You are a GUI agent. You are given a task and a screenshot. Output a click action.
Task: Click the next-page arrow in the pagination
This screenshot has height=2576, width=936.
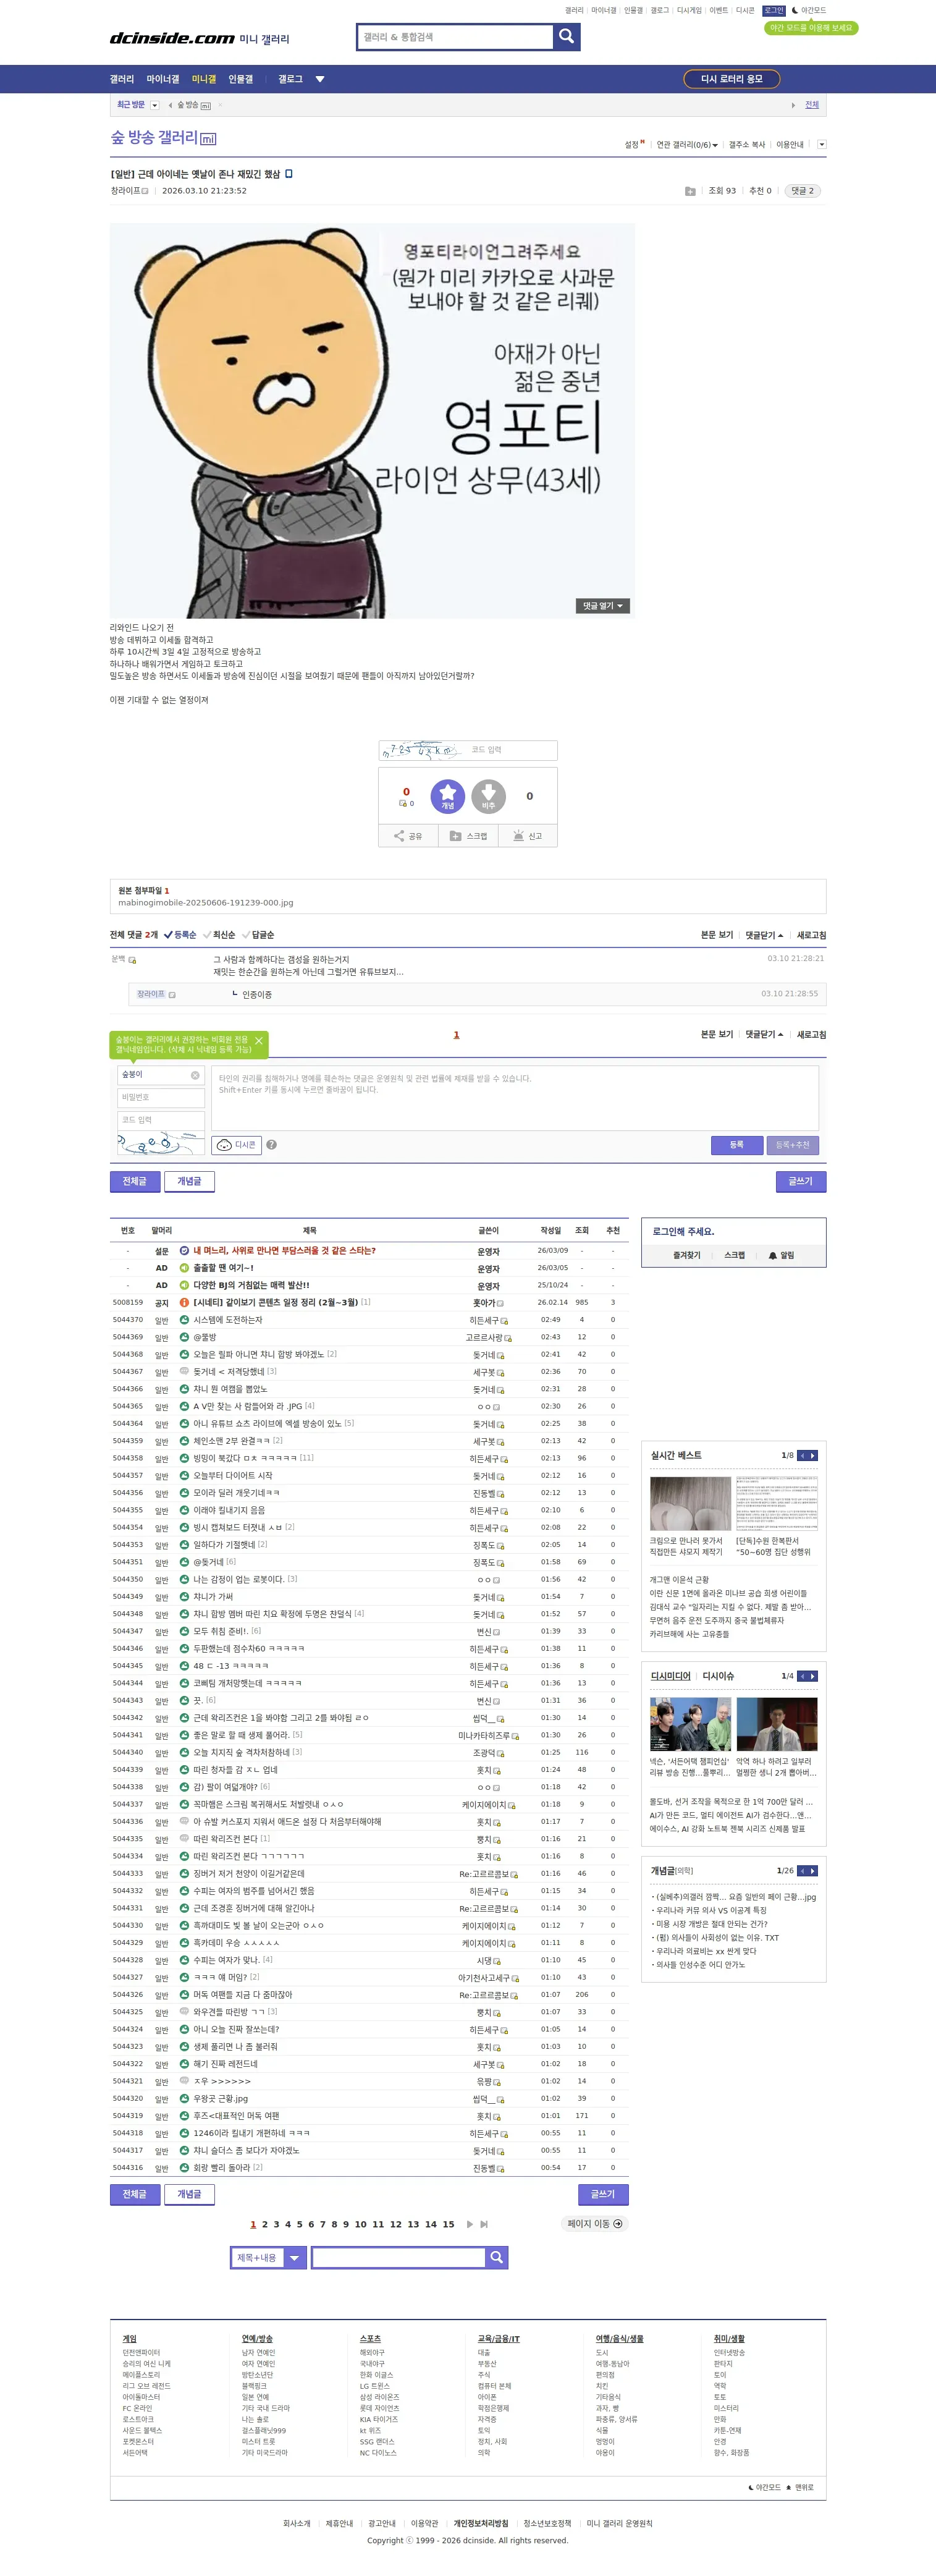click(x=470, y=2224)
